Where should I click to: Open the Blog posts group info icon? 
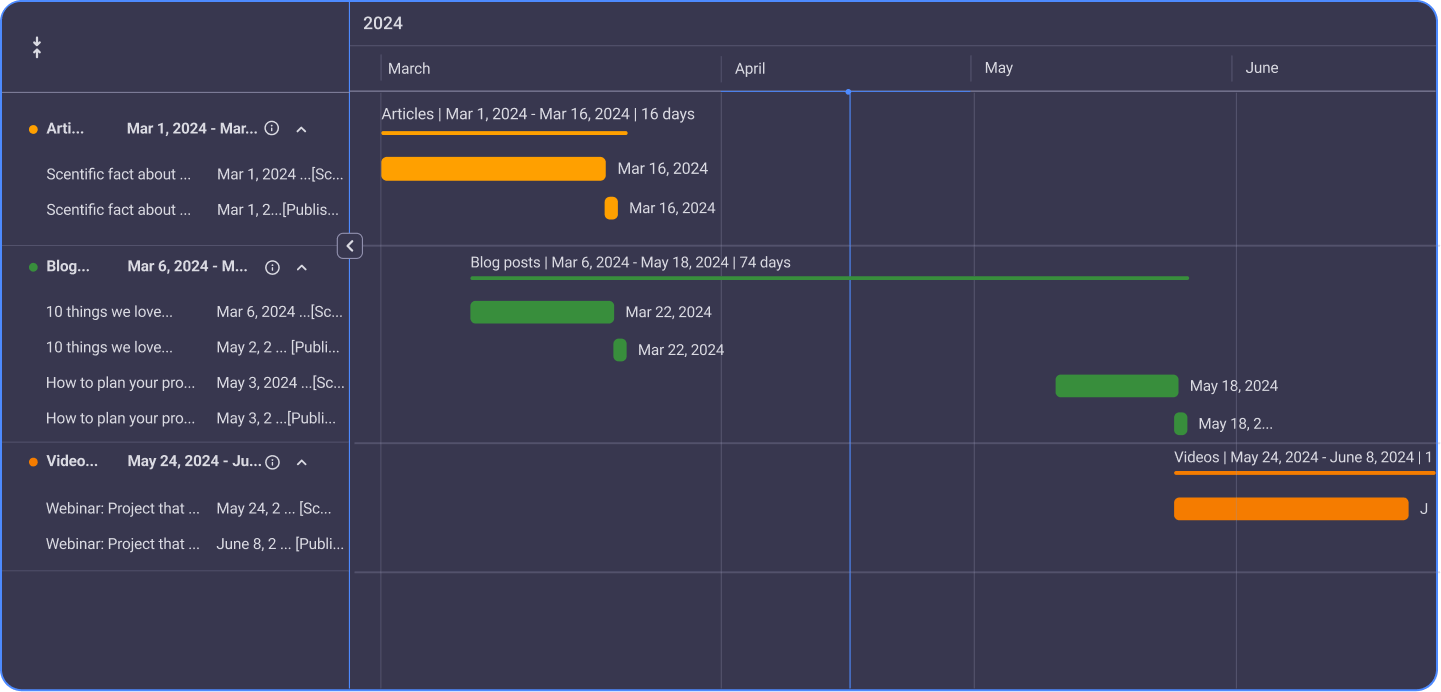click(x=272, y=267)
